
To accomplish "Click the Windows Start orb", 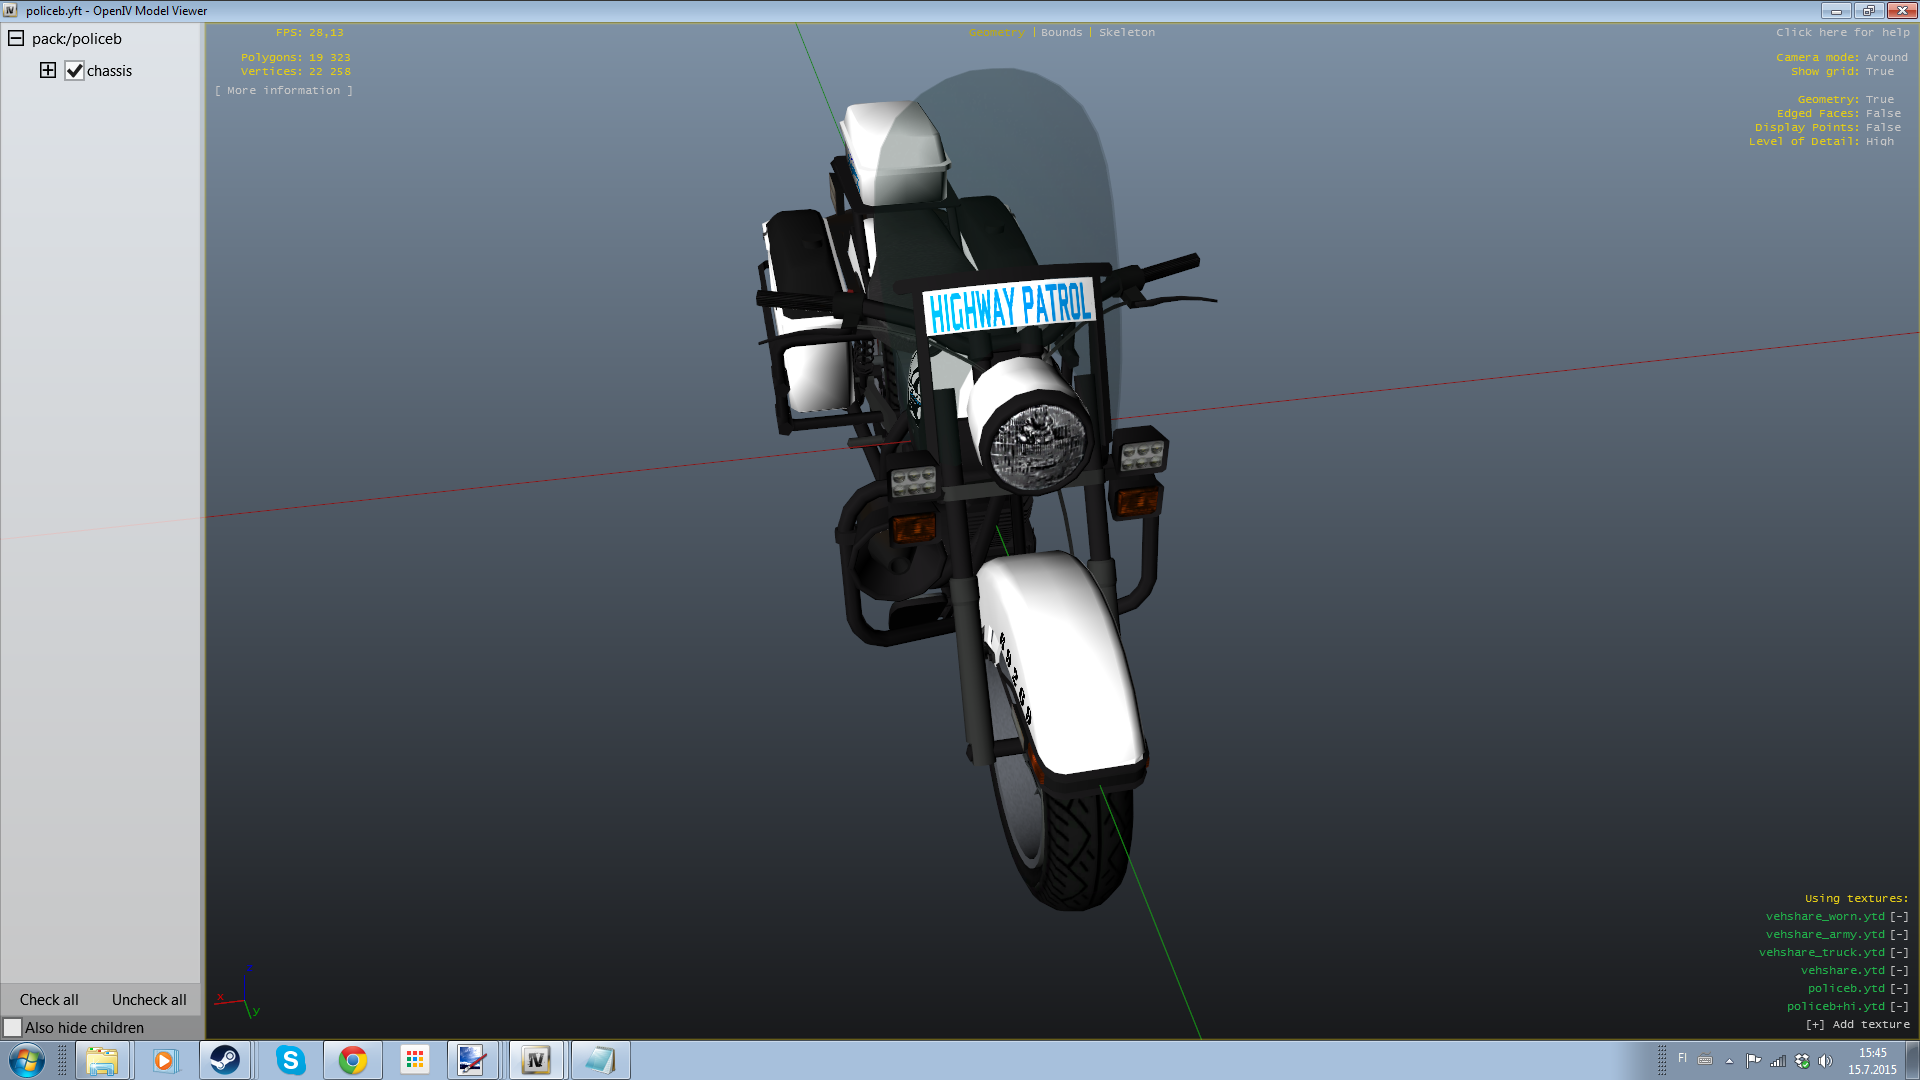I will (x=27, y=1060).
